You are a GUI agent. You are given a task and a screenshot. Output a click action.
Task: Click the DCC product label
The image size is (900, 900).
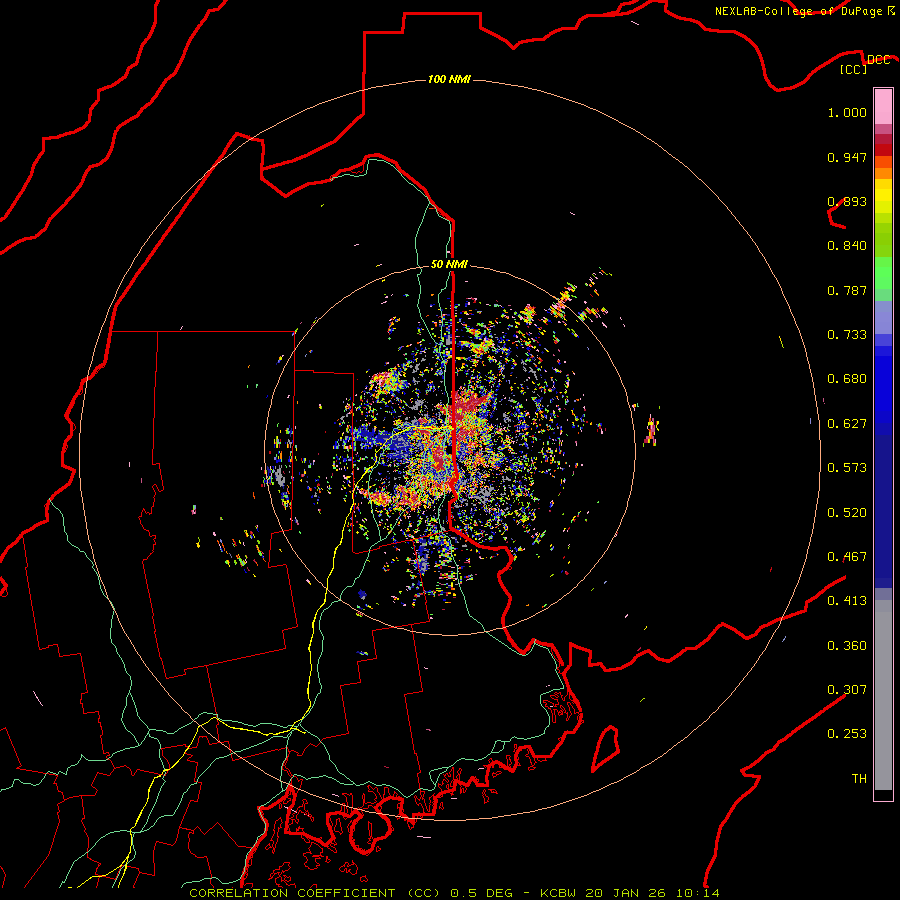(879, 59)
